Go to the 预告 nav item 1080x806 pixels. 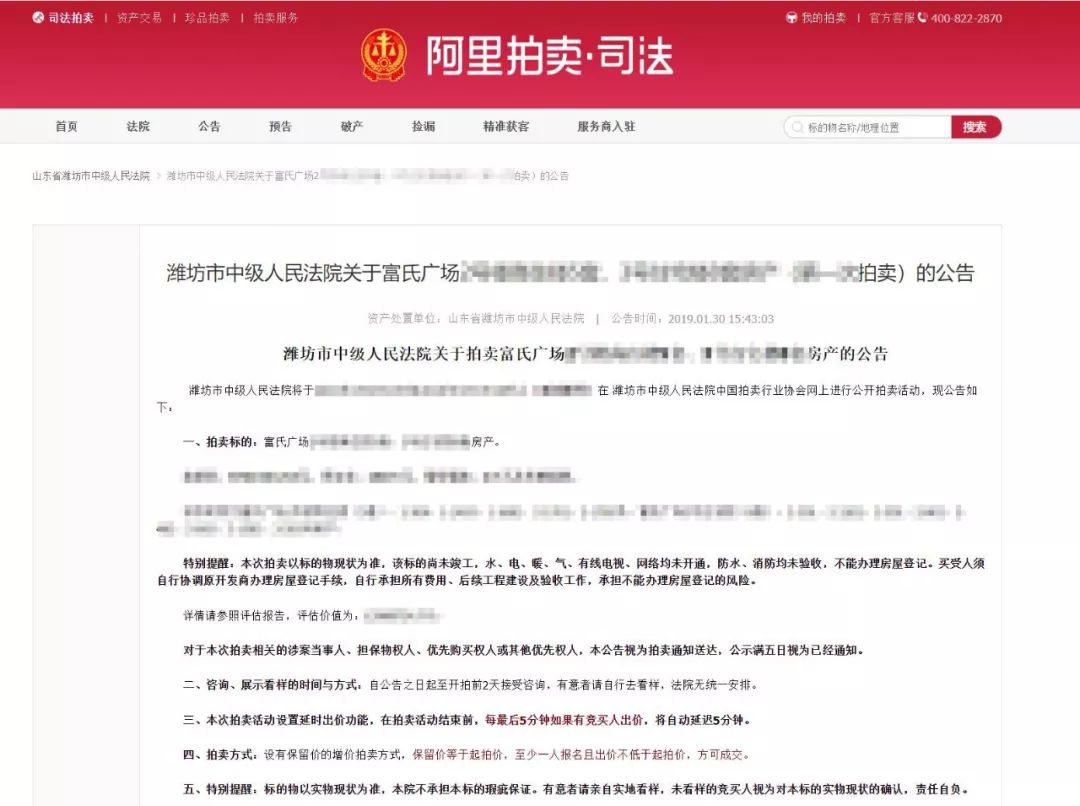pyautogui.click(x=280, y=127)
